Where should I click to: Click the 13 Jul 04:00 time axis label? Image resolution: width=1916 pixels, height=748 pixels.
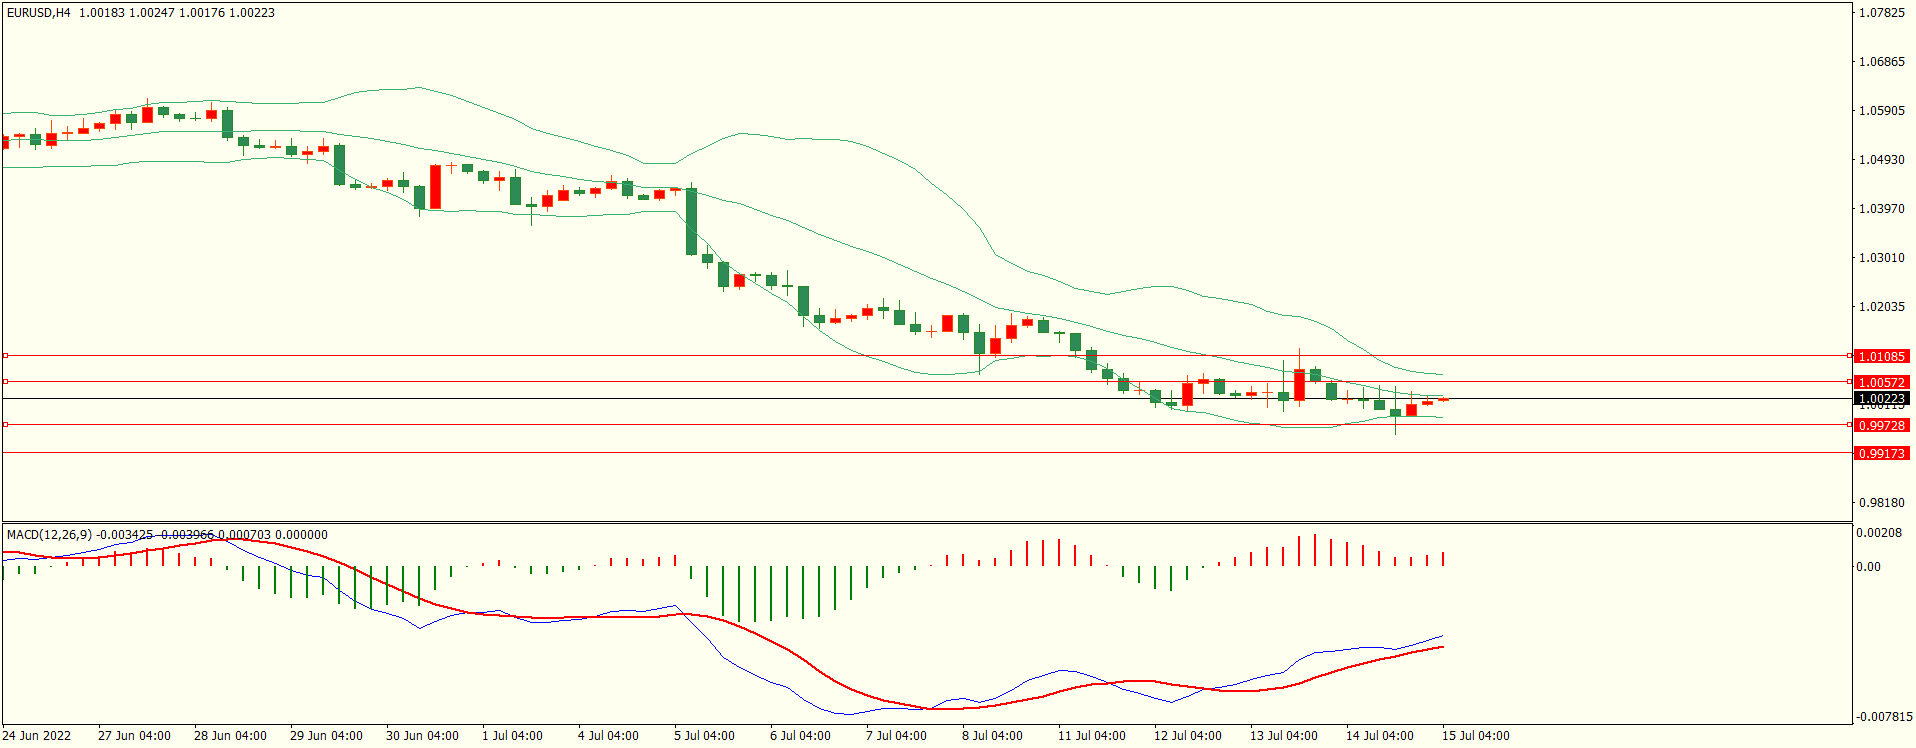1283,736
